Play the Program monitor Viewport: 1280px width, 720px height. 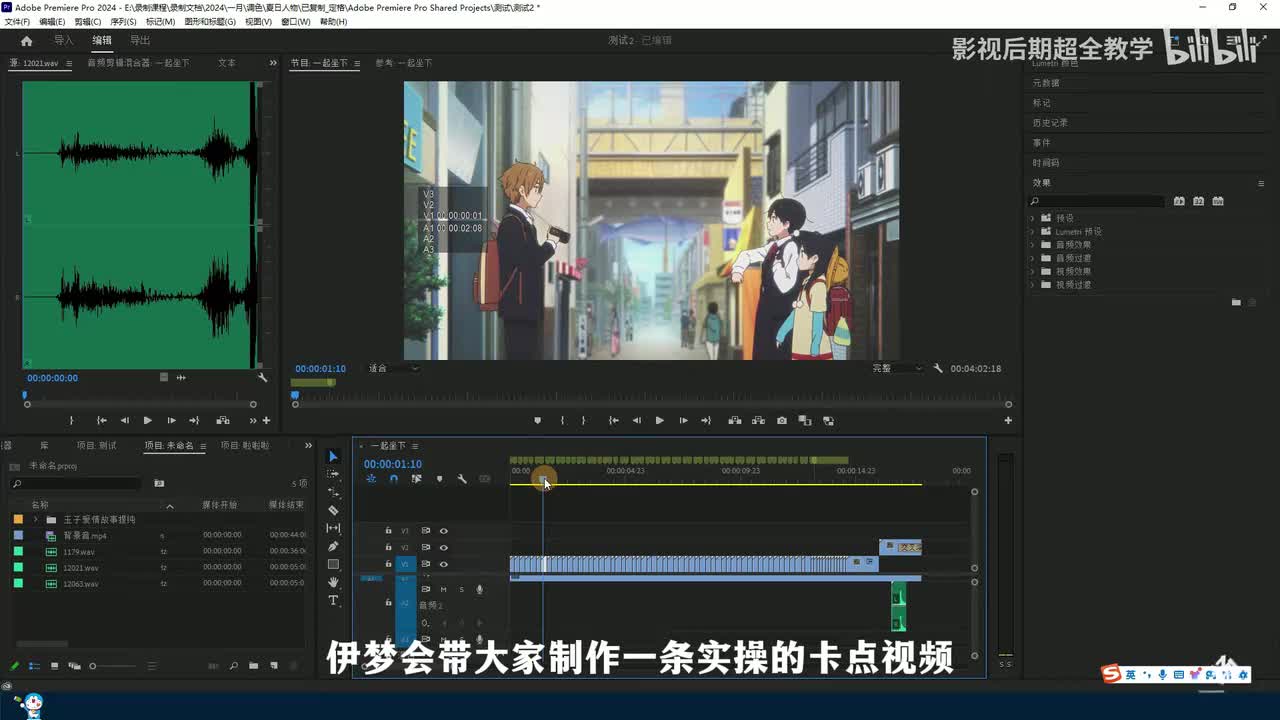(x=659, y=420)
